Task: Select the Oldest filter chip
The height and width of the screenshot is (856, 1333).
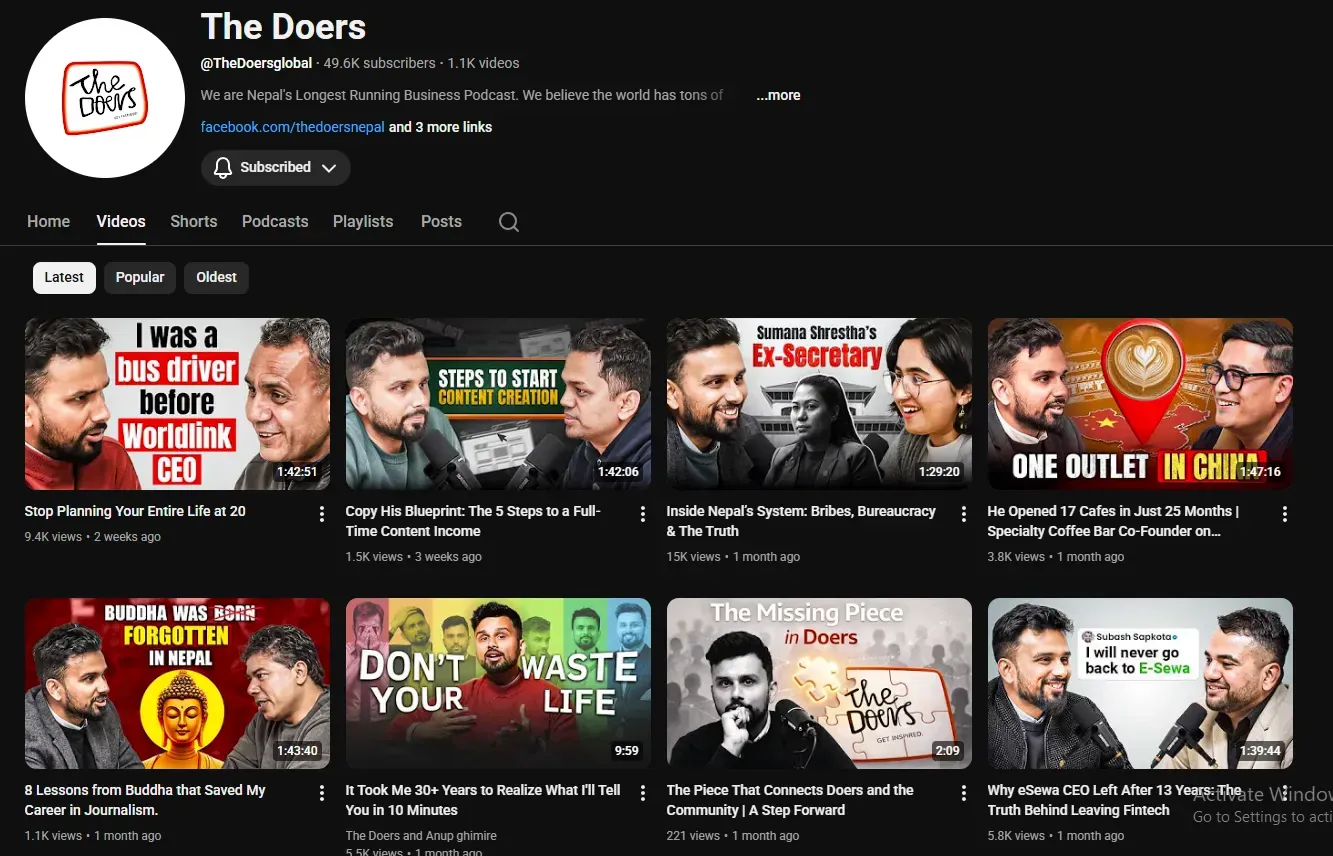Action: coord(216,277)
